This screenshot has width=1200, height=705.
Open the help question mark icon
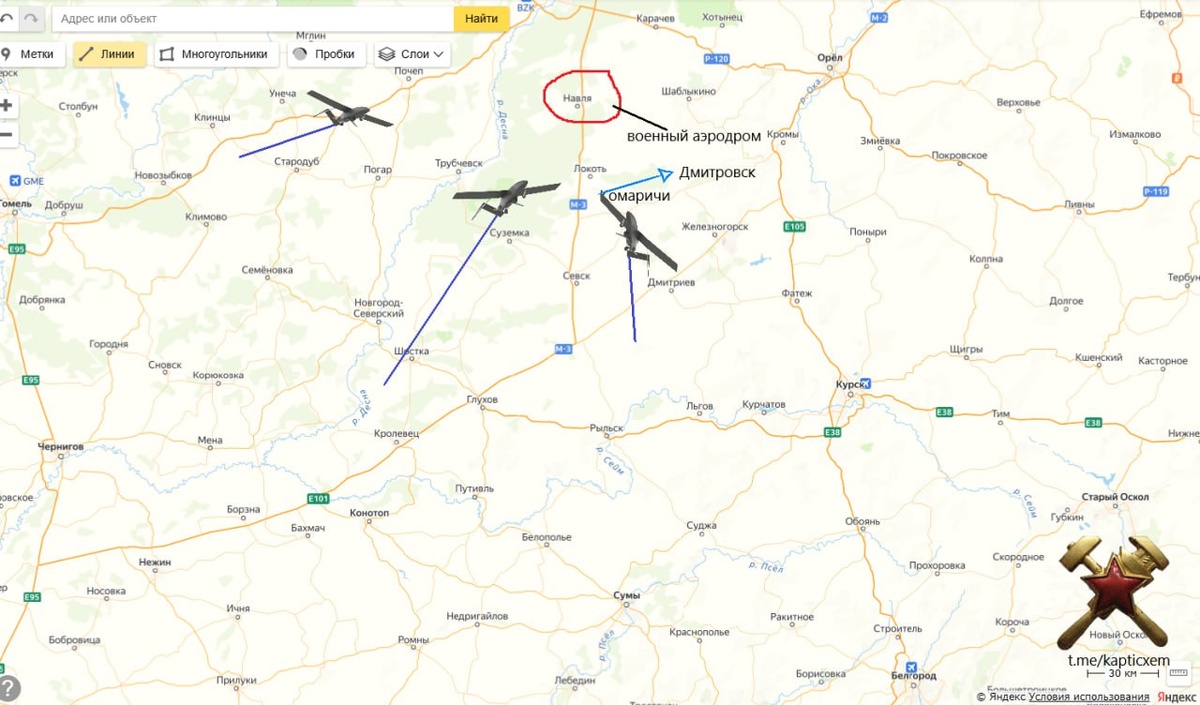[8, 689]
